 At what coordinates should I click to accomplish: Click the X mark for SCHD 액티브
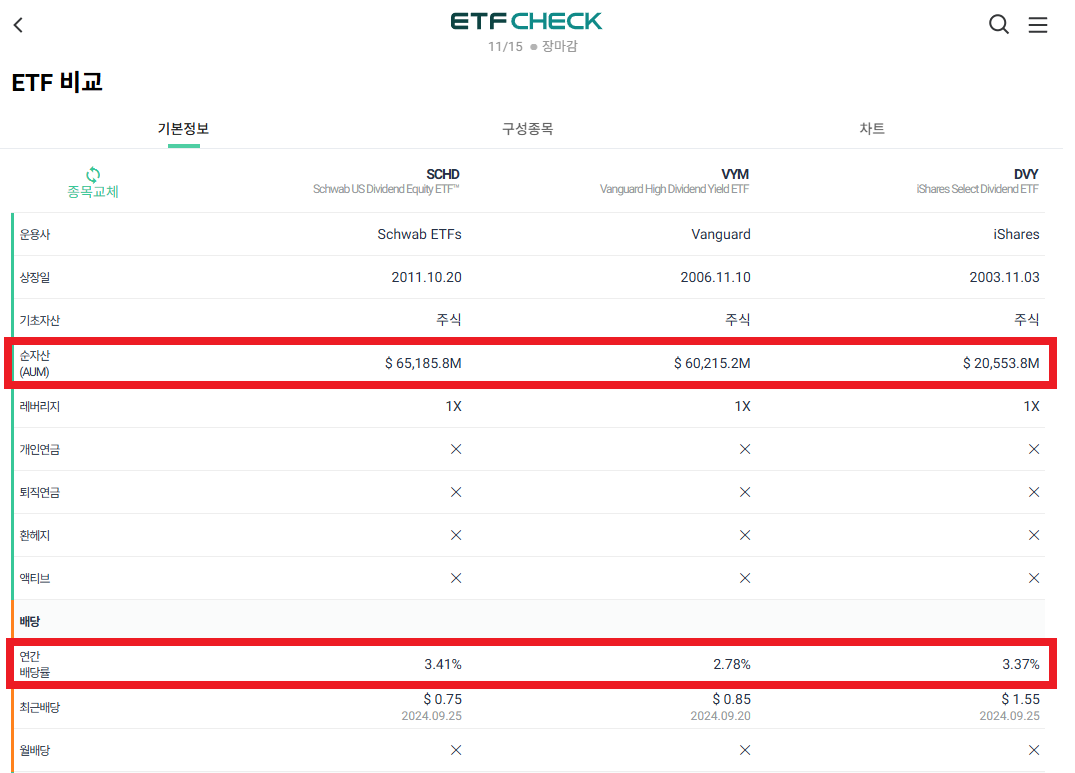(x=456, y=578)
